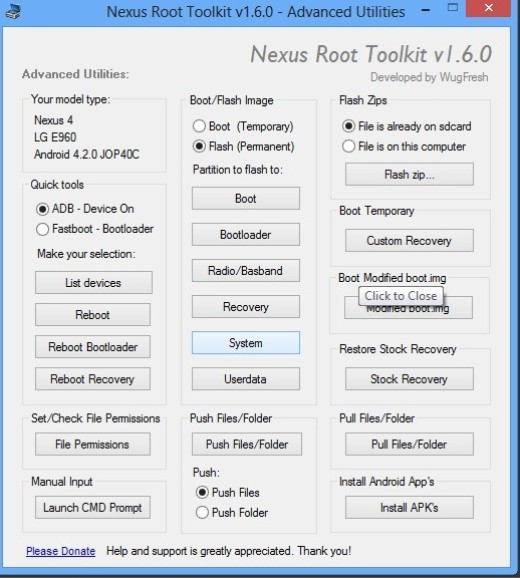Click the Reboot button
The height and width of the screenshot is (578, 520).
click(x=93, y=314)
